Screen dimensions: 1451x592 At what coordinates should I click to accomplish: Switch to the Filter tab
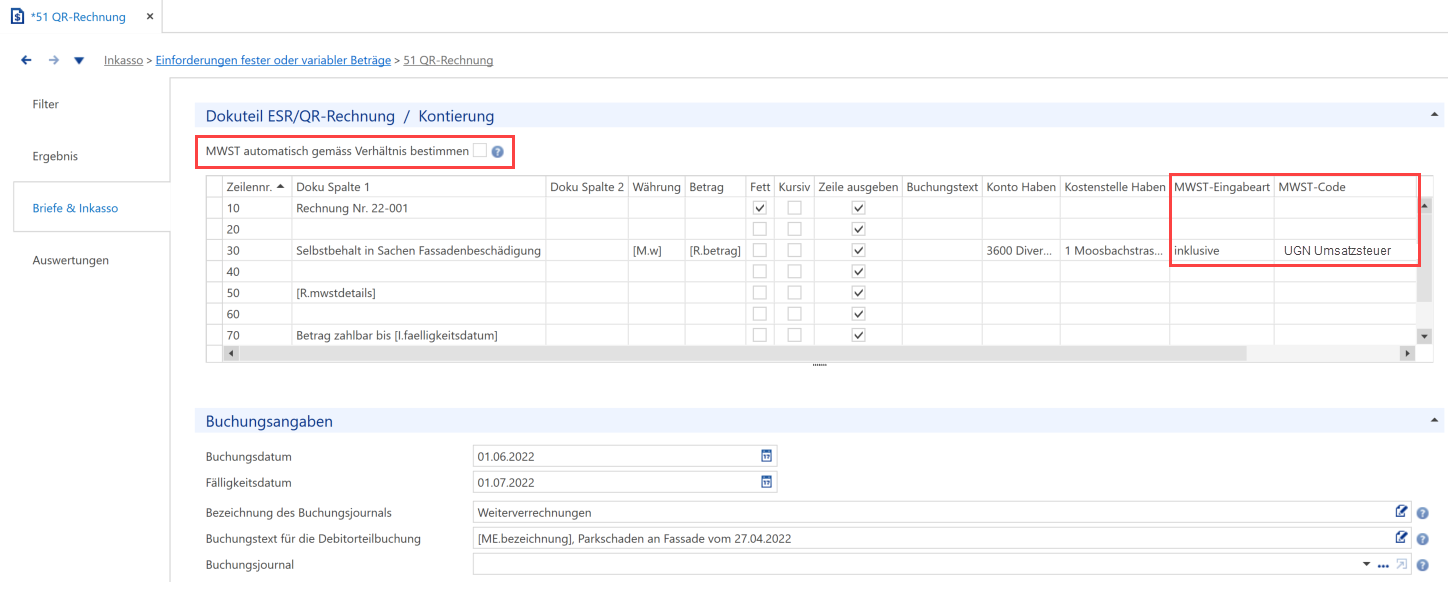click(46, 104)
